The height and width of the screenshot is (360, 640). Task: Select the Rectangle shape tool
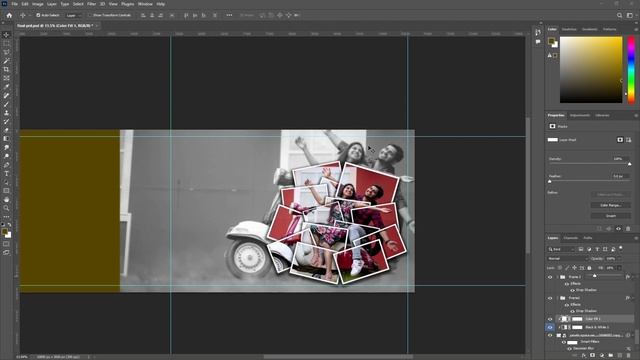(x=6, y=191)
